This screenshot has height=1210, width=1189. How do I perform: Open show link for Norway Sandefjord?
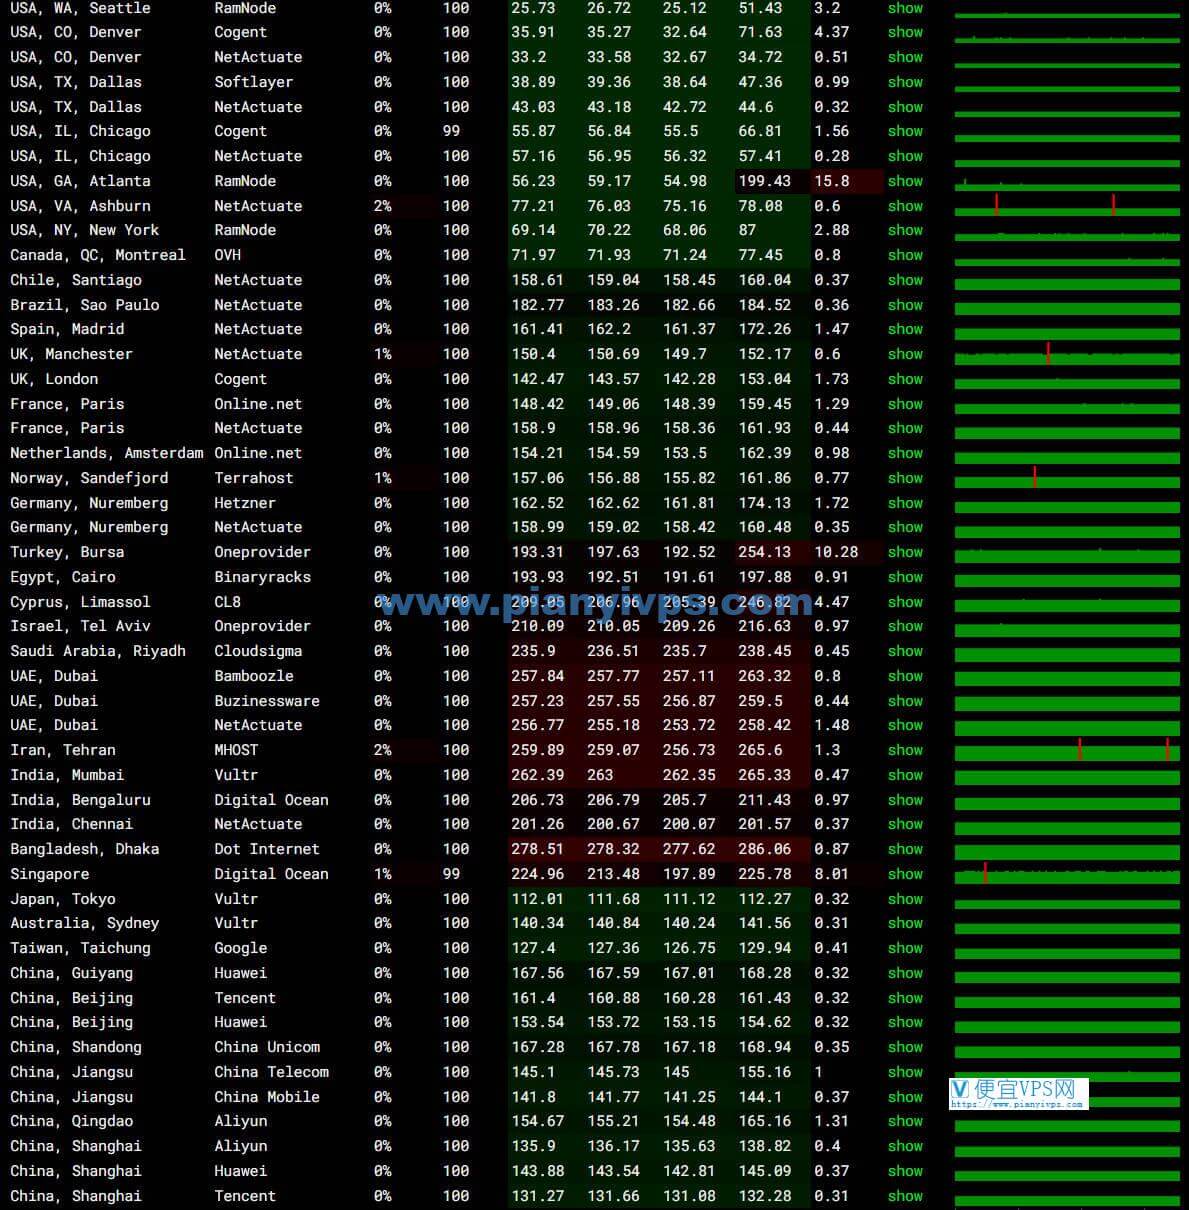click(x=905, y=478)
